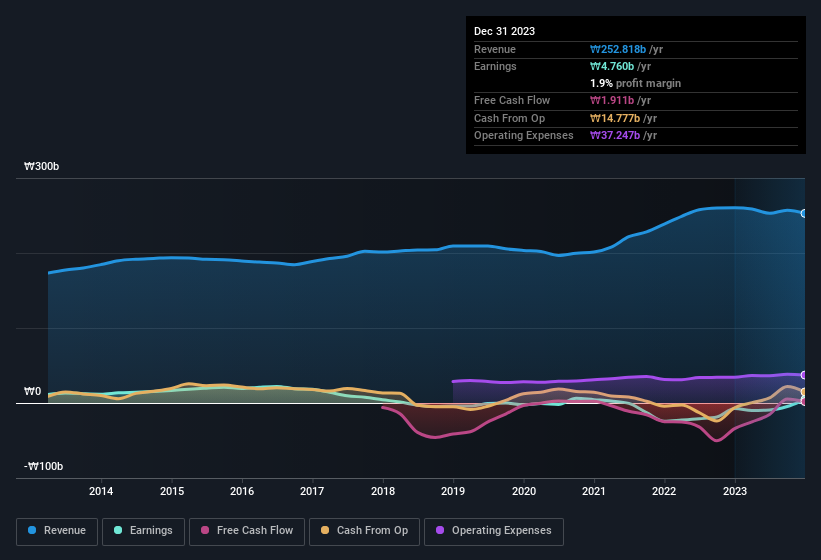Toggle the Free Cash Flow series

click(x=246, y=531)
